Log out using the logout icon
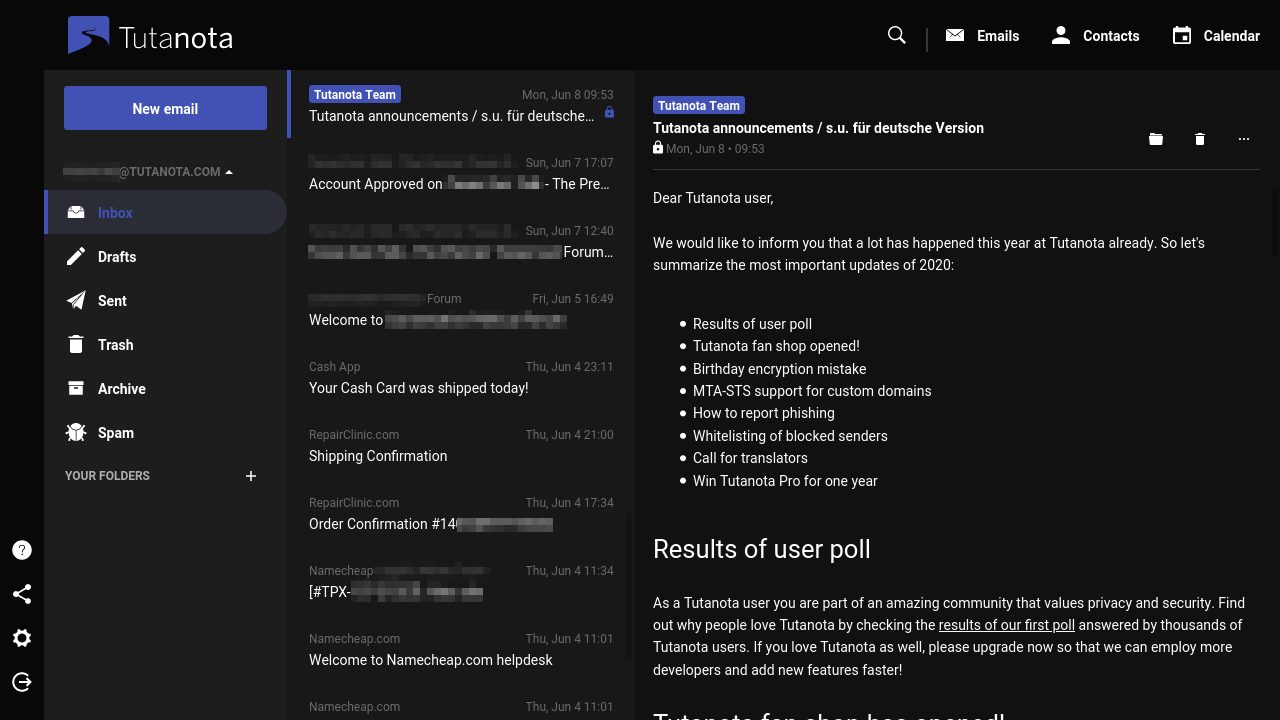Screen dimensions: 1280x720 pyautogui.click(x=22, y=682)
